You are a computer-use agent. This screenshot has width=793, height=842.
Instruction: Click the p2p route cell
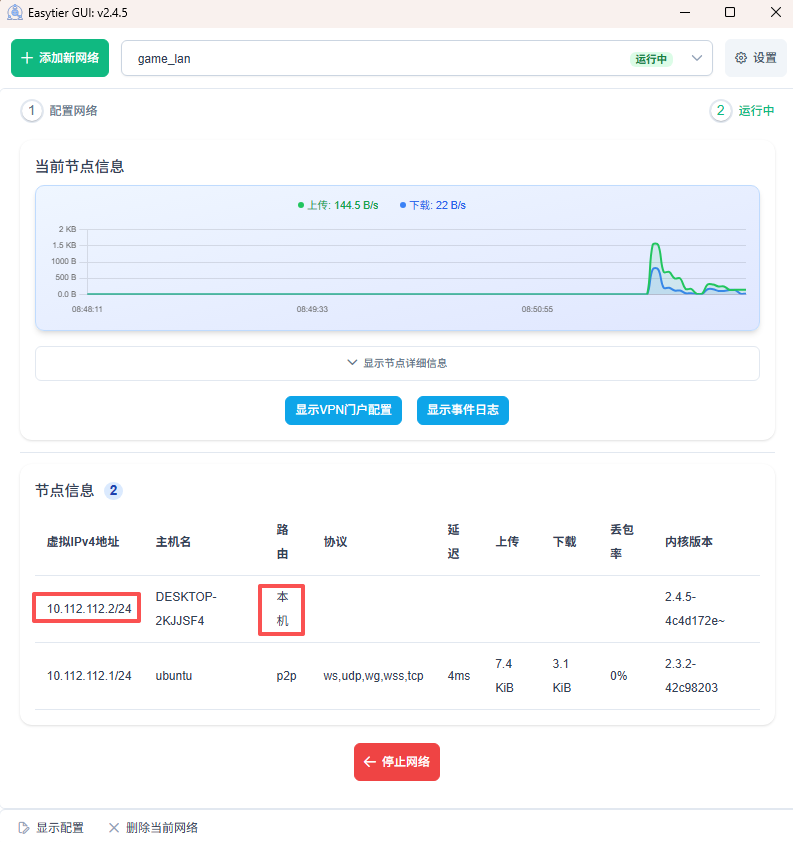[x=286, y=676]
